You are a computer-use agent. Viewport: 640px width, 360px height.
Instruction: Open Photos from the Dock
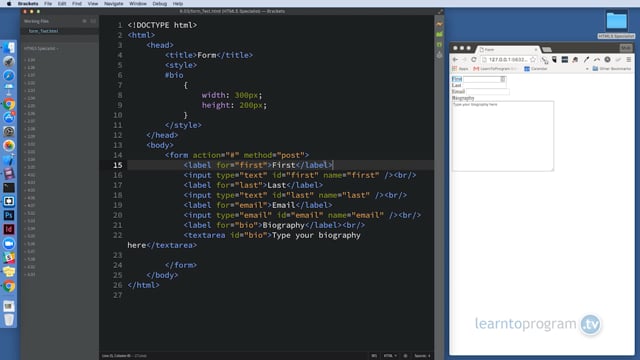pyautogui.click(x=9, y=145)
